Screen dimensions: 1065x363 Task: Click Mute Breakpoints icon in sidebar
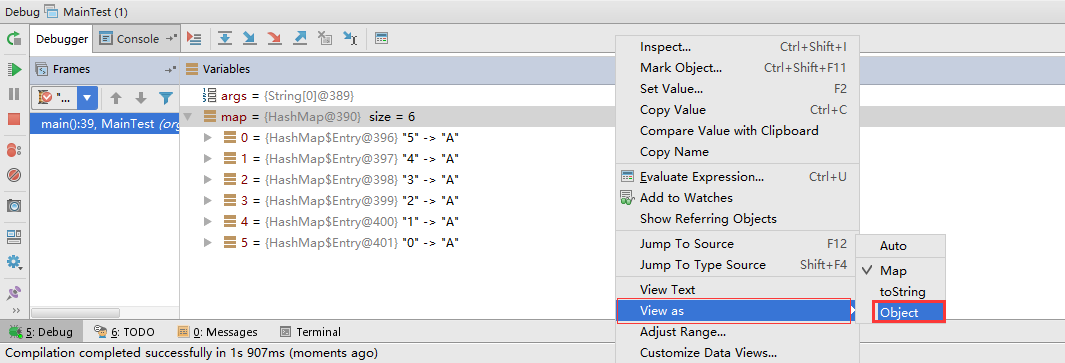coord(14,175)
